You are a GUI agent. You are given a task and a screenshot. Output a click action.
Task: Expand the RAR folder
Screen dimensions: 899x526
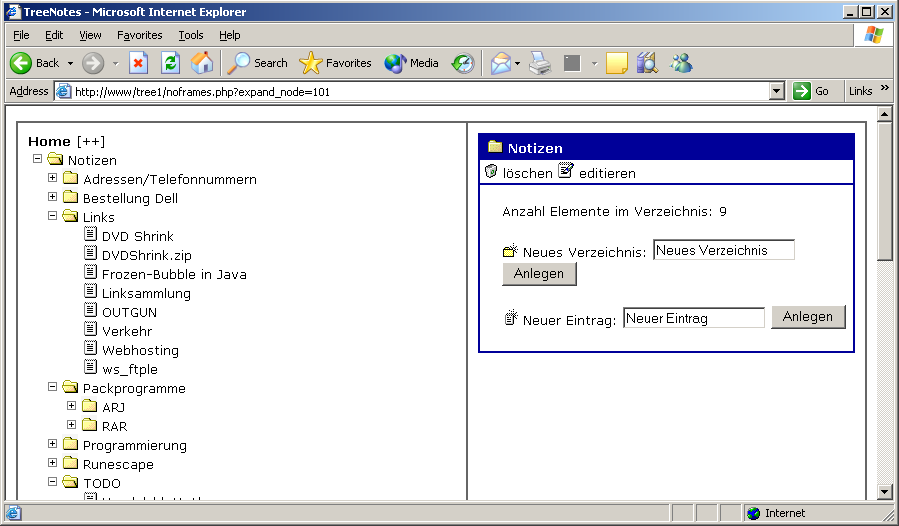72,424
